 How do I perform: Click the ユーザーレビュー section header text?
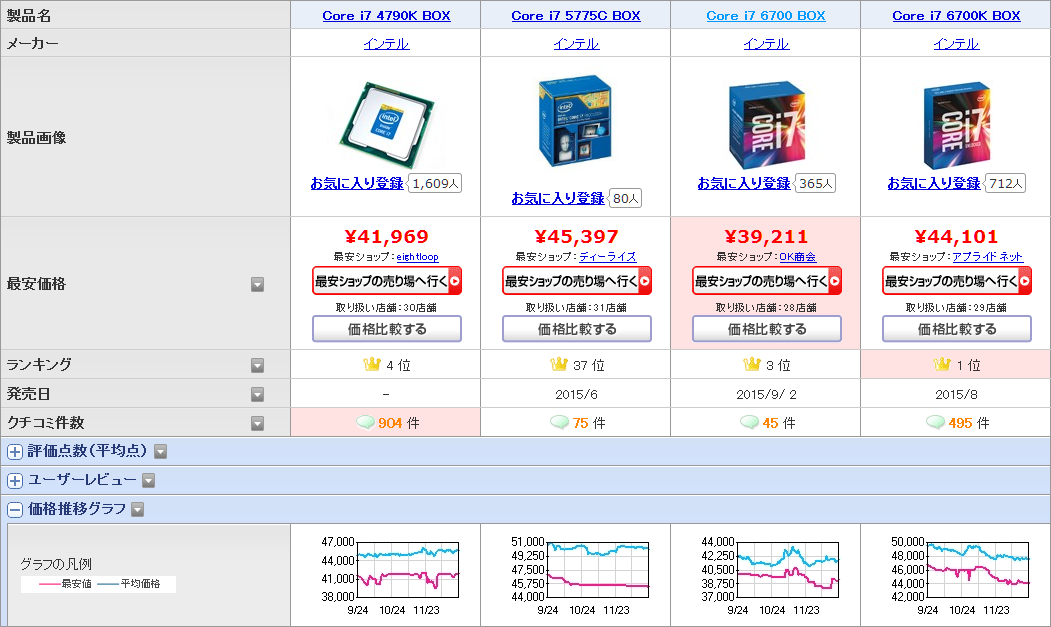(82, 480)
